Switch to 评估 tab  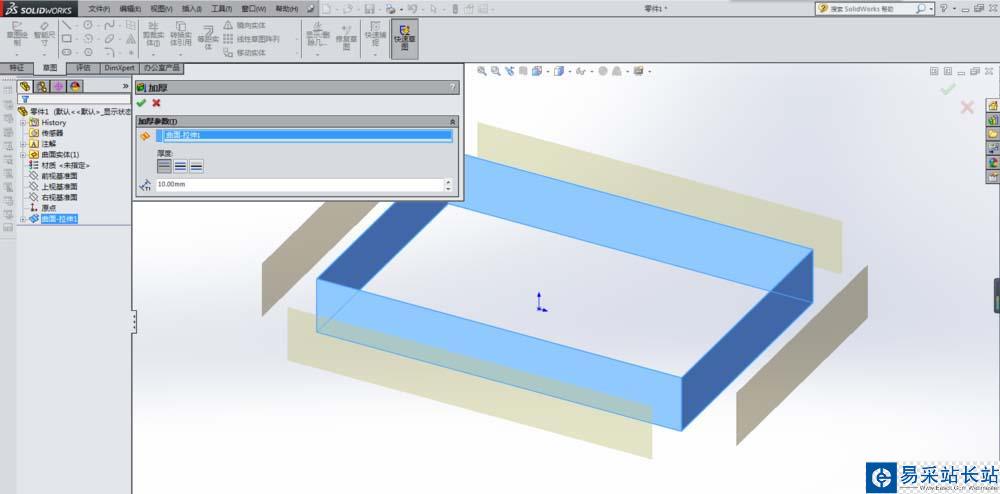tap(84, 68)
